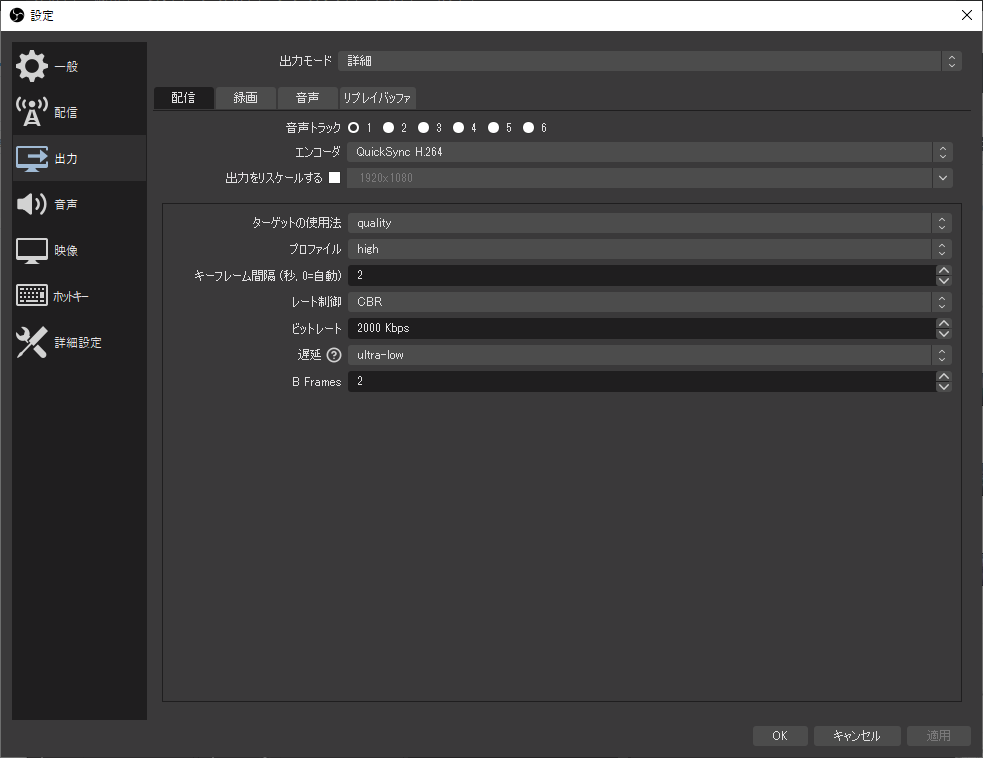Open the エンコーダ dropdown showing QuickSync H.264
This screenshot has width=983, height=758.
(649, 152)
